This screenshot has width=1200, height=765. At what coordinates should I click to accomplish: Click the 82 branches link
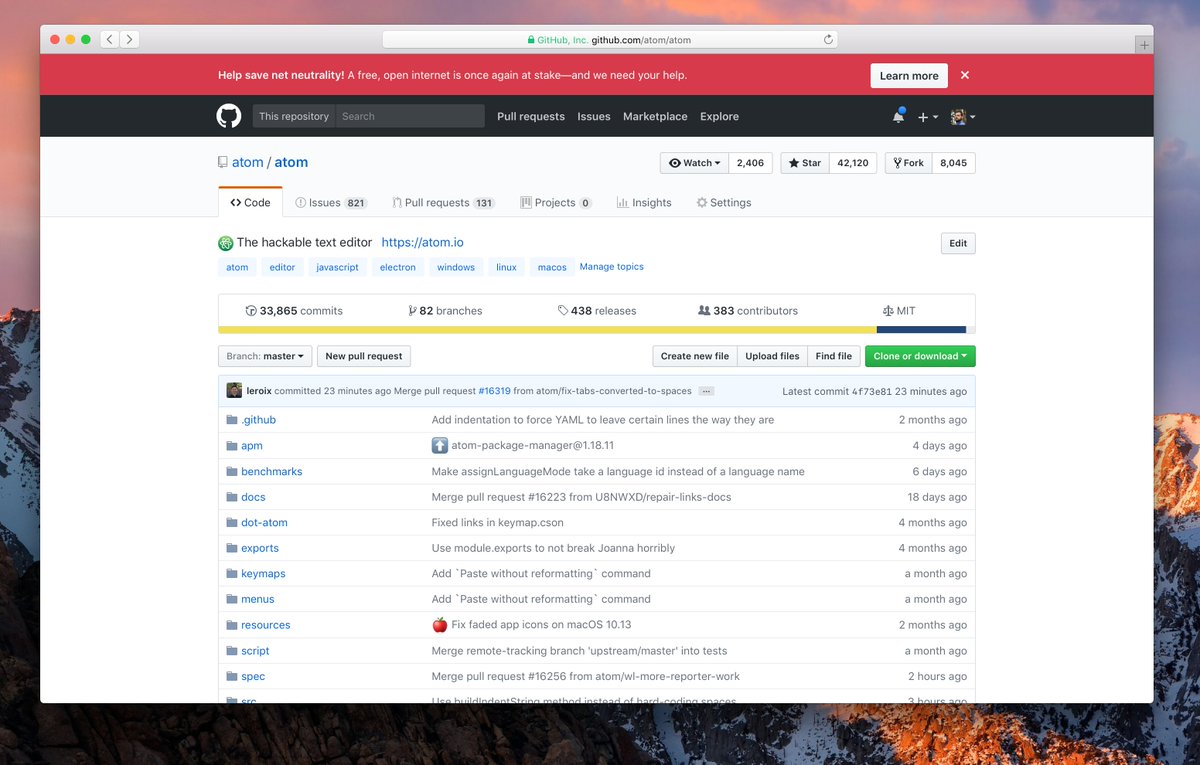coord(446,311)
